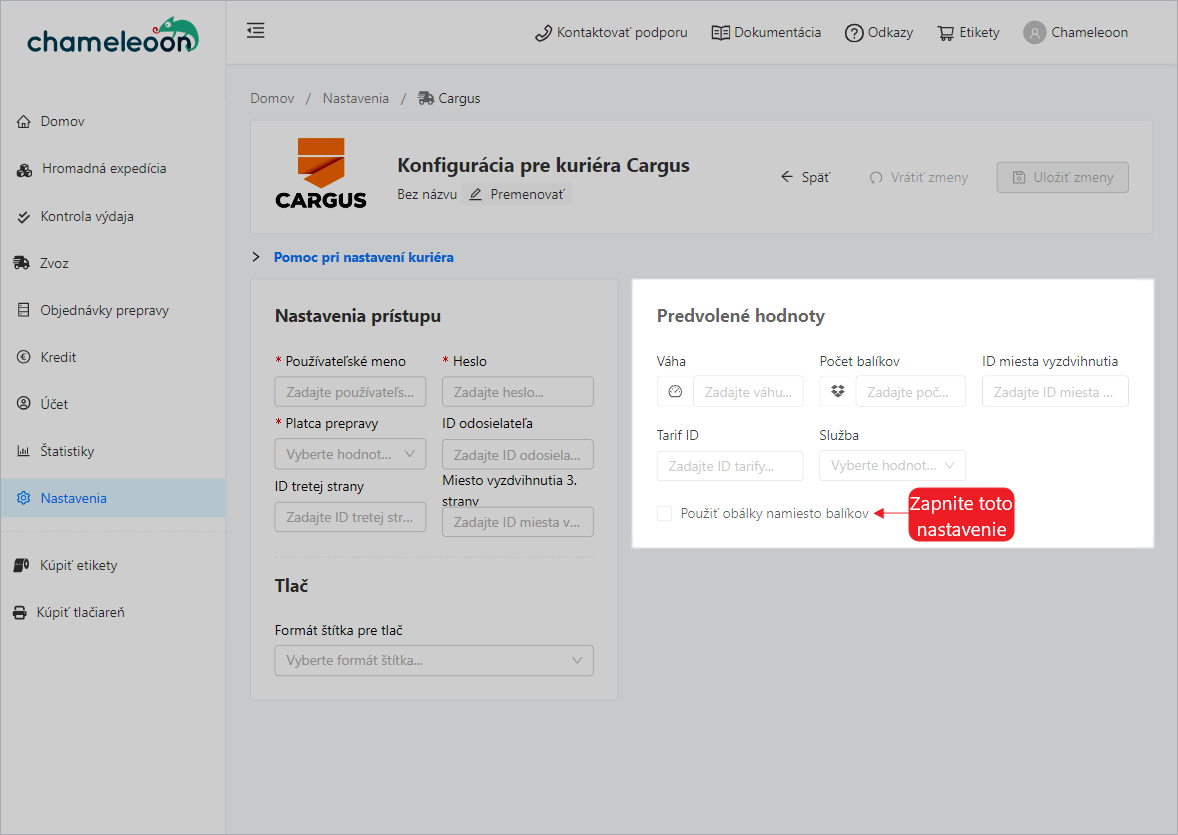Image resolution: width=1178 pixels, height=835 pixels.
Task: Select Kredit from the sidebar menu
Action: pyautogui.click(x=58, y=357)
